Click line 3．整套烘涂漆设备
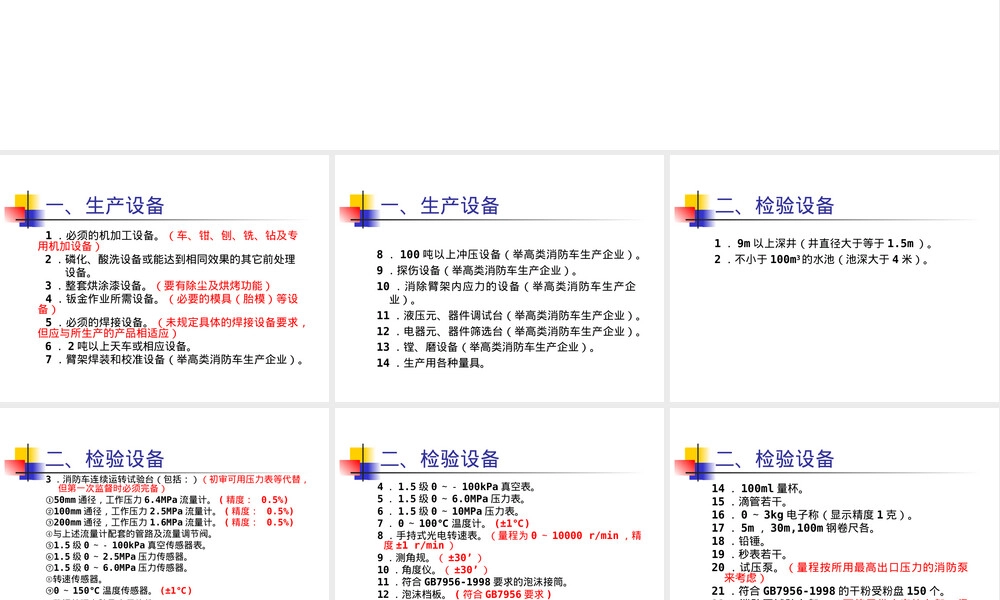1000x600 pixels. pyautogui.click(x=158, y=286)
